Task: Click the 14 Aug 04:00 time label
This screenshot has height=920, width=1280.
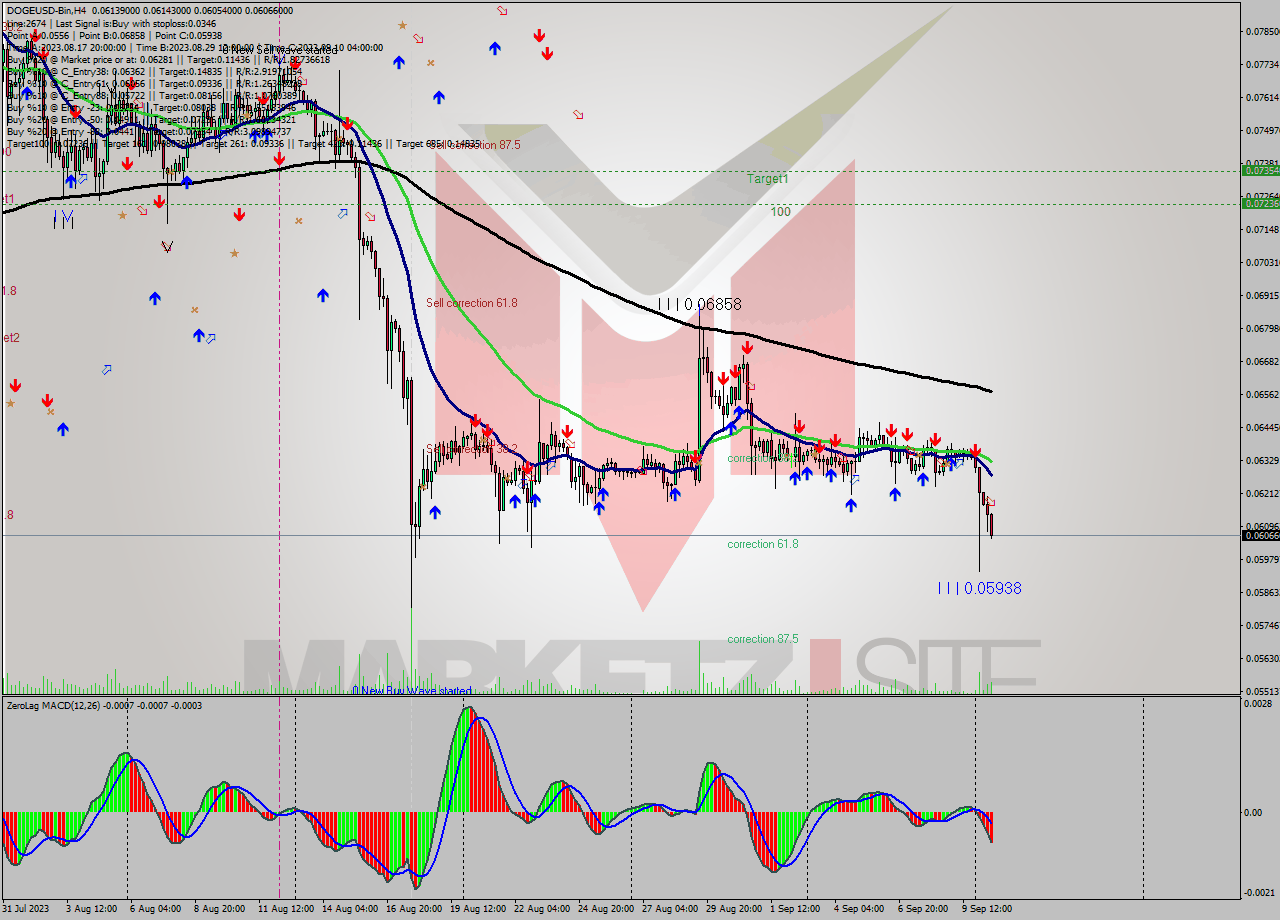Action: [x=350, y=909]
